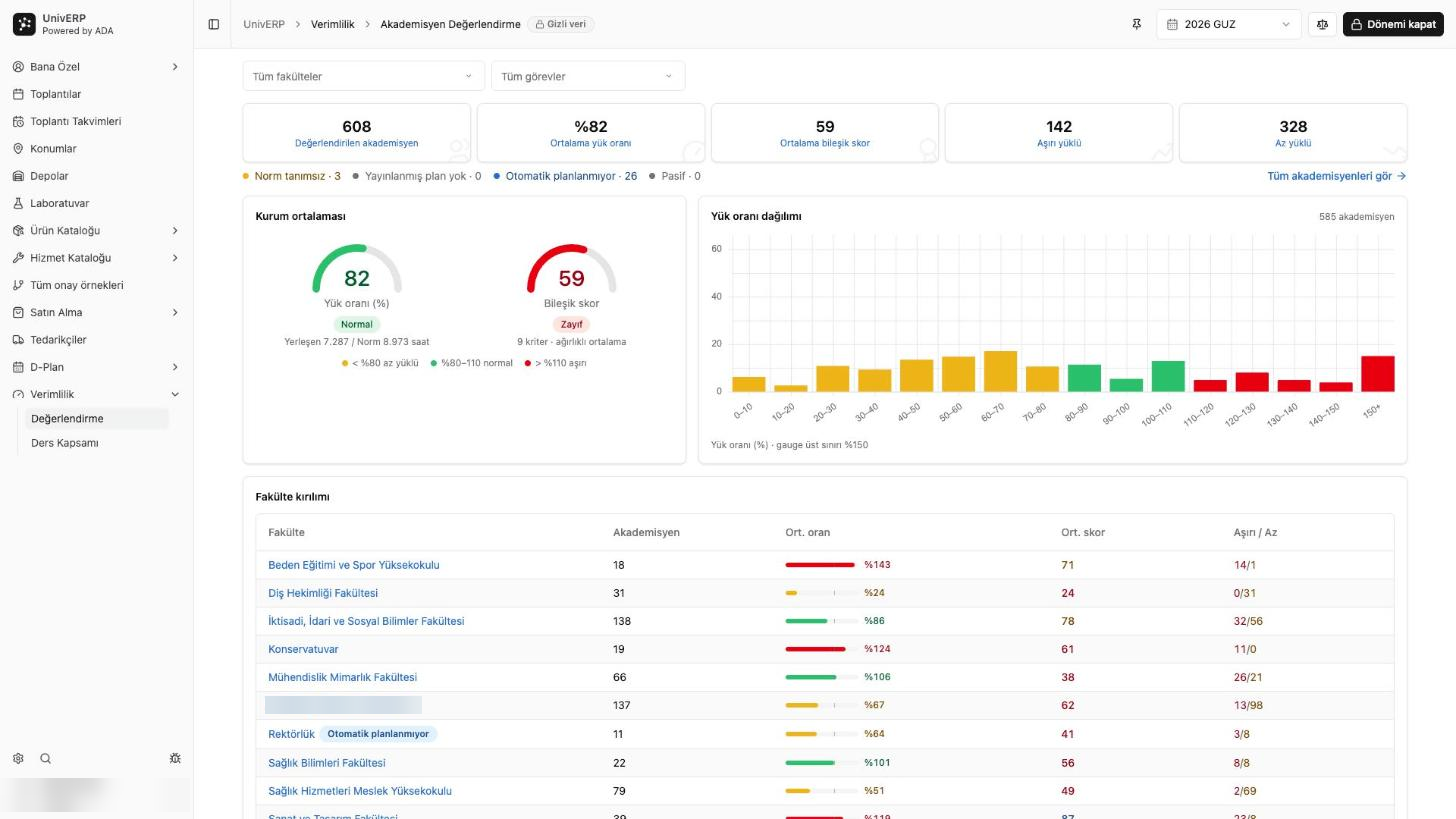Viewport: 1456px width, 819px height.
Task: Toggle the sidebar panel icon
Action: [213, 24]
